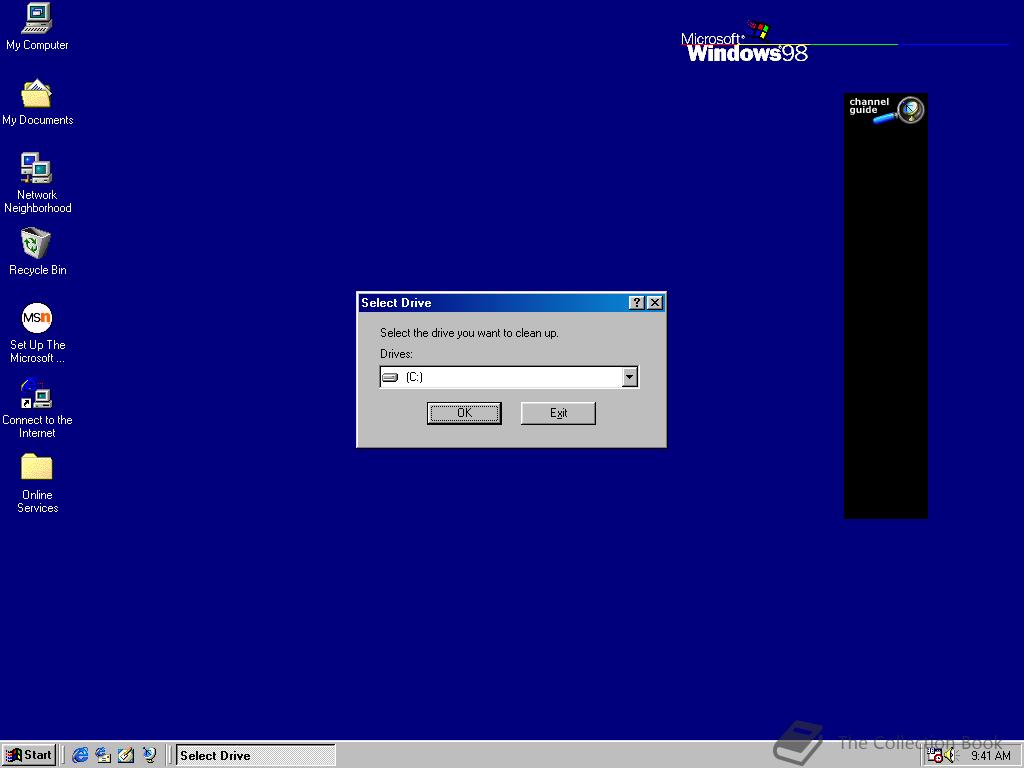
Task: Click the volume speaker tray icon
Action: click(950, 756)
